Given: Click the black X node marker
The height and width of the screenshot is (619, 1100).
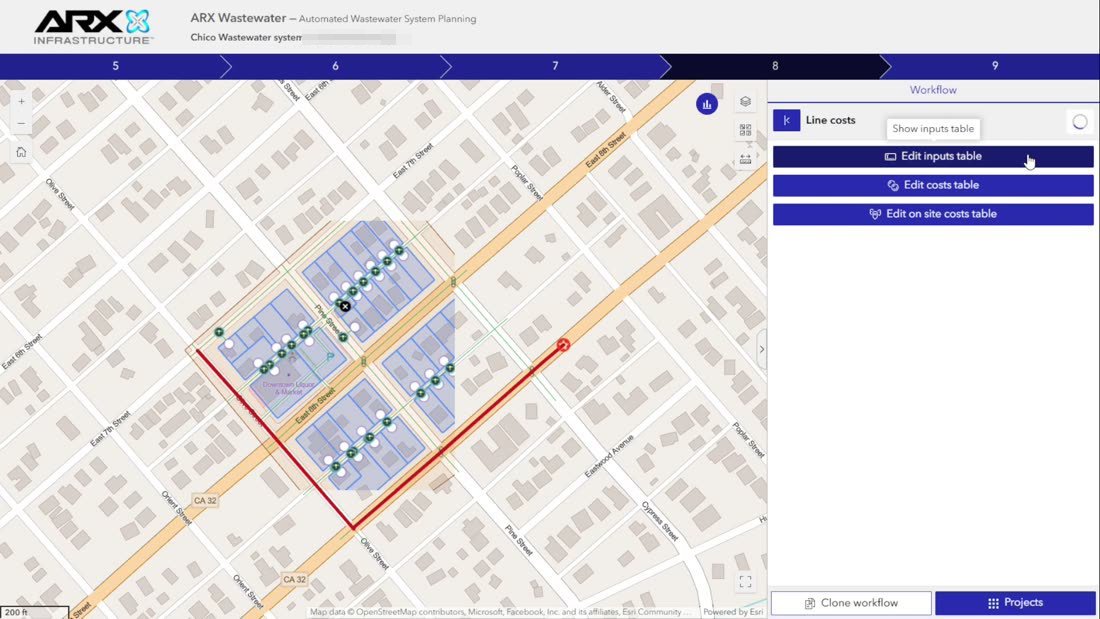Looking at the screenshot, I should [345, 307].
